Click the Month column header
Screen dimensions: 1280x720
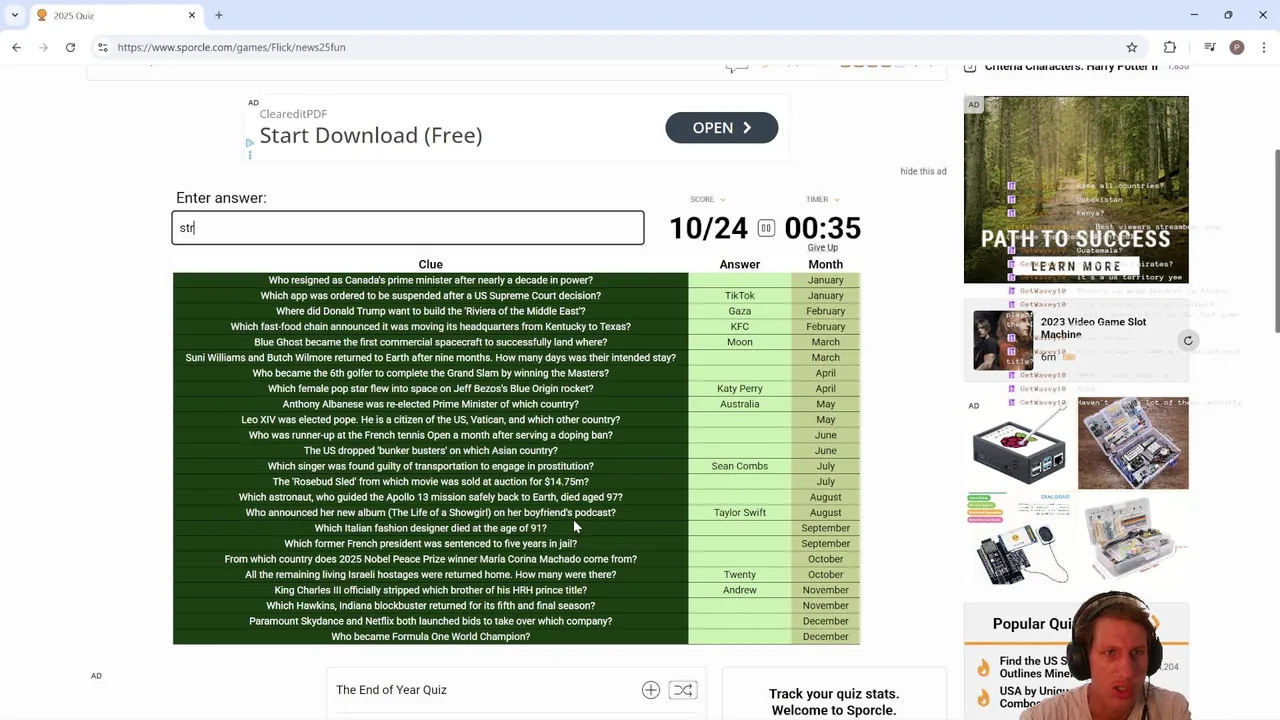[825, 264]
